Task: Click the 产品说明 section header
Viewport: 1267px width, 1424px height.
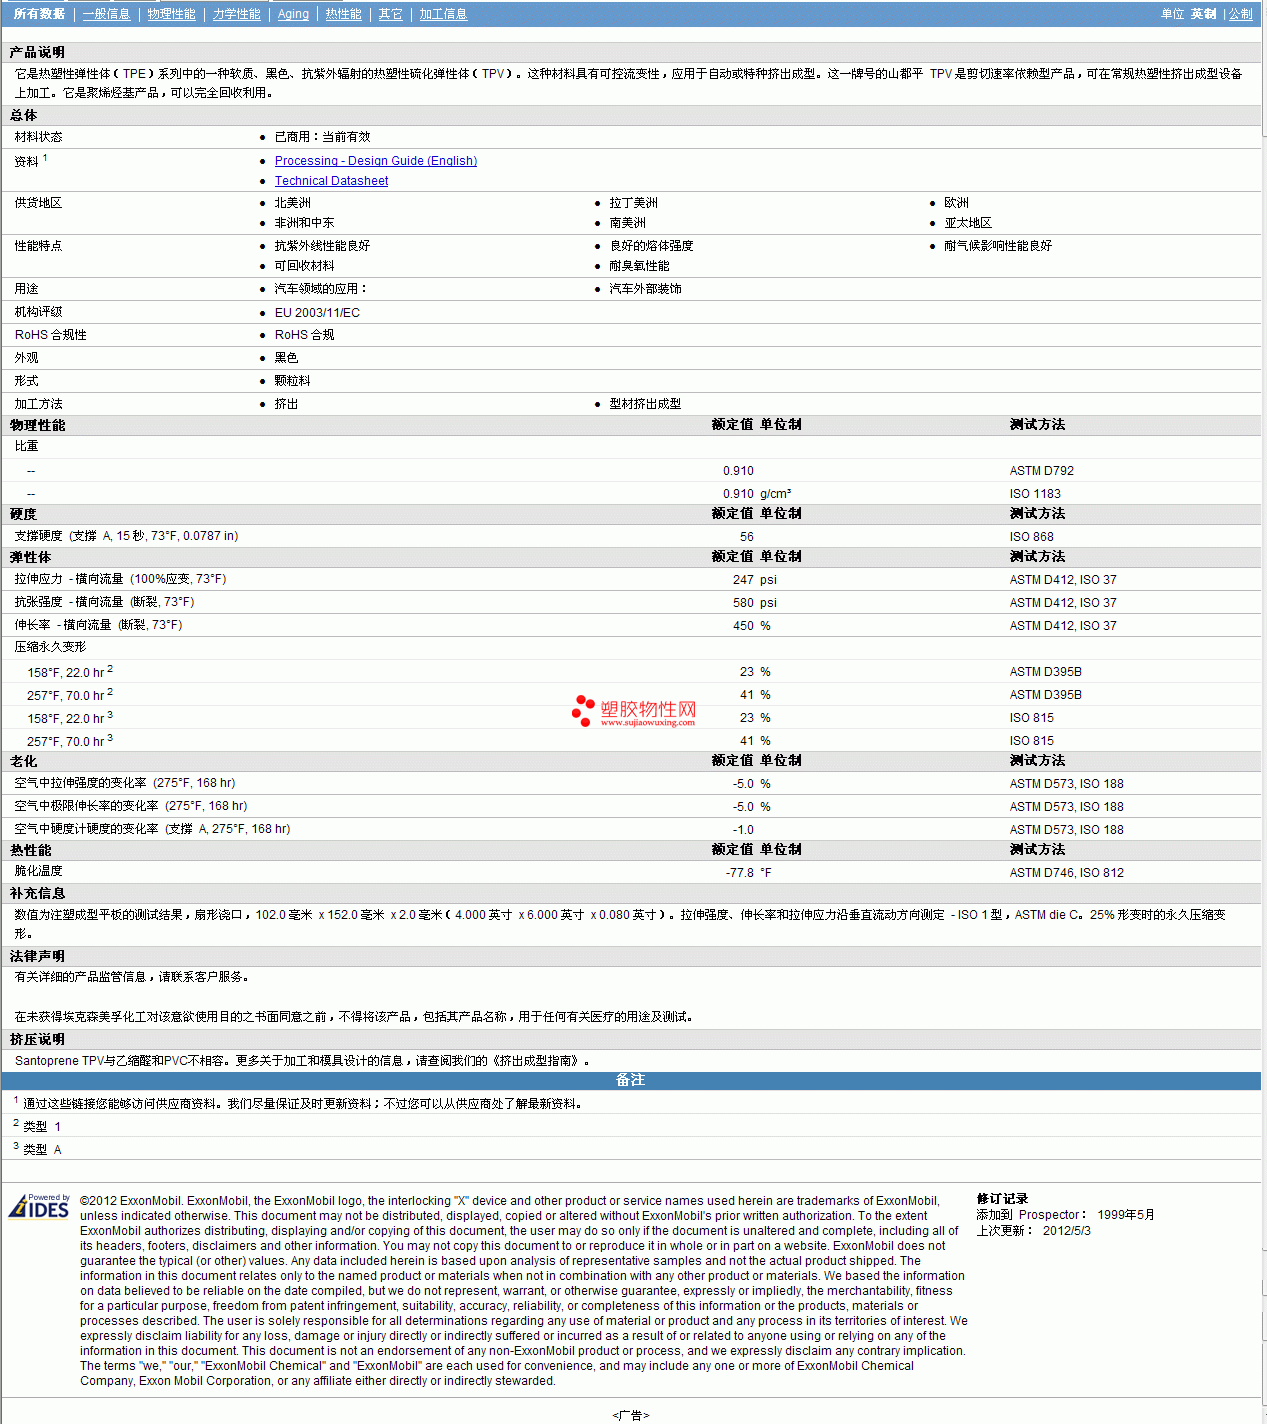Action: pyautogui.click(x=37, y=52)
